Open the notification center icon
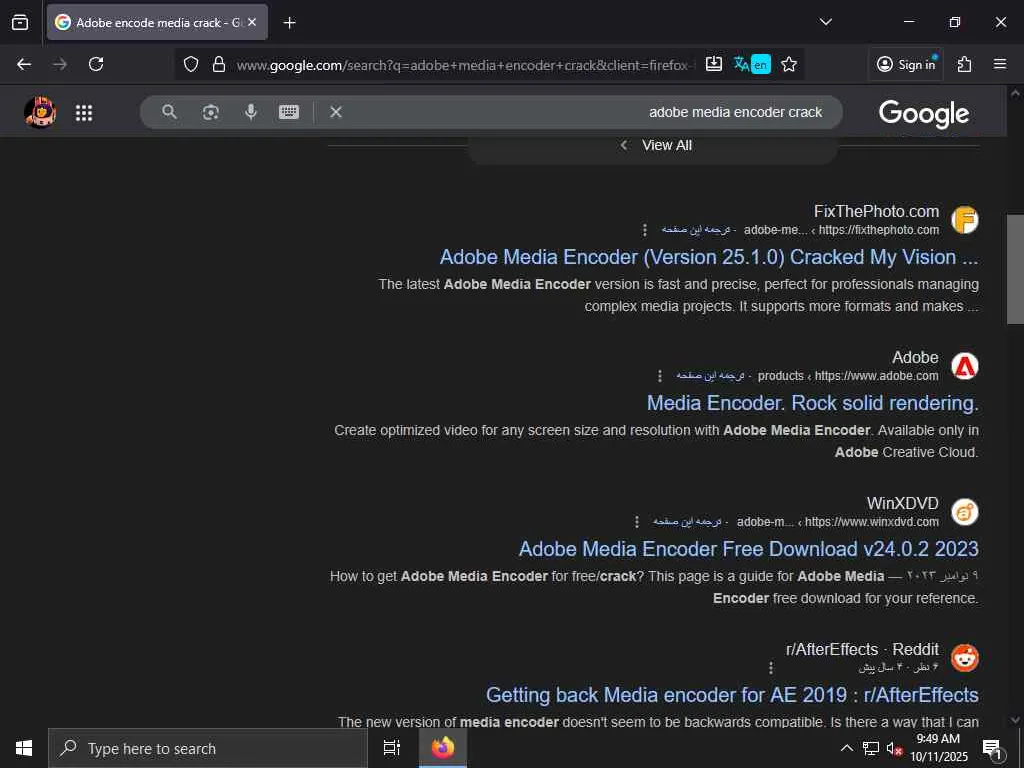This screenshot has height=768, width=1024. click(993, 749)
